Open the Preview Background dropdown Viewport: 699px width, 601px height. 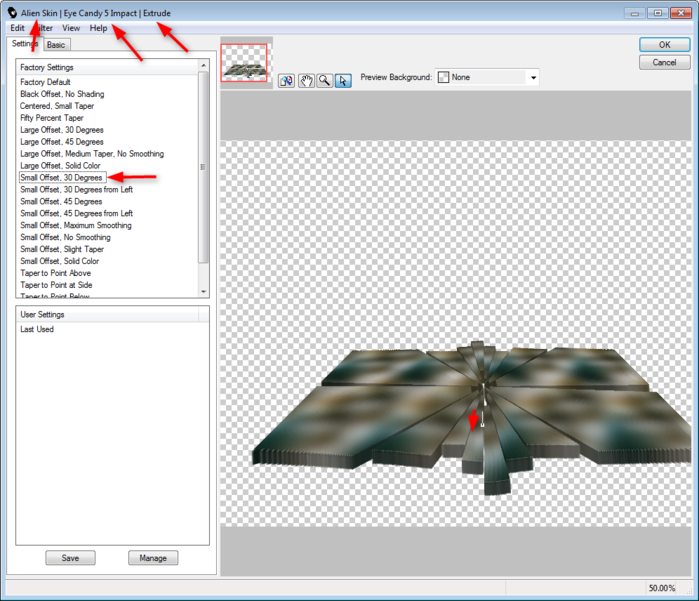pyautogui.click(x=487, y=78)
